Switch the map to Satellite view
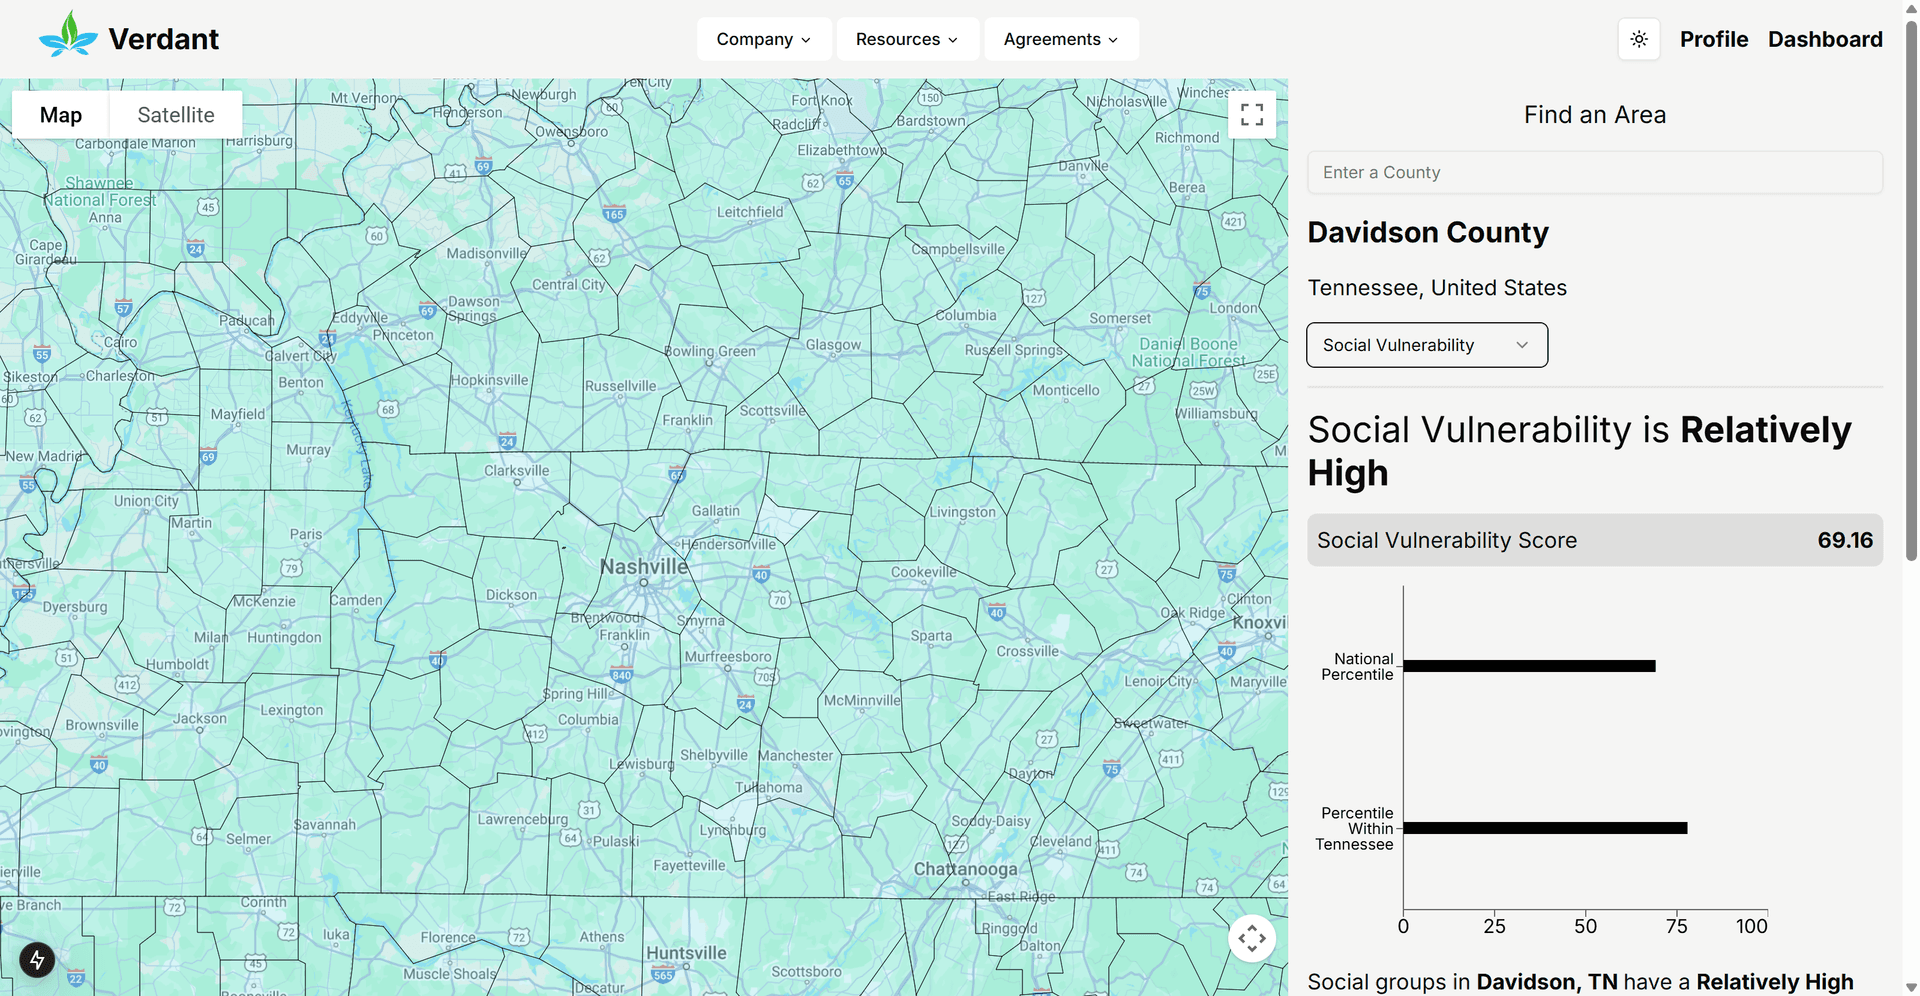This screenshot has height=996, width=1920. [x=176, y=114]
